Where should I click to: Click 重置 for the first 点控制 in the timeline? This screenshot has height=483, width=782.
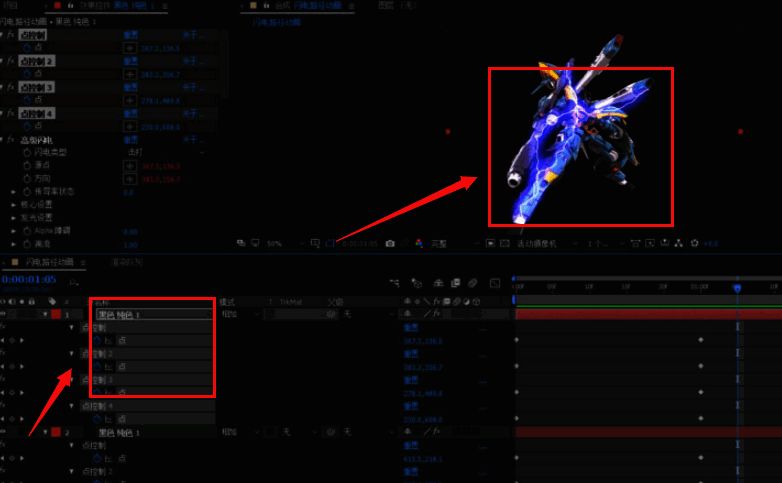(x=410, y=328)
